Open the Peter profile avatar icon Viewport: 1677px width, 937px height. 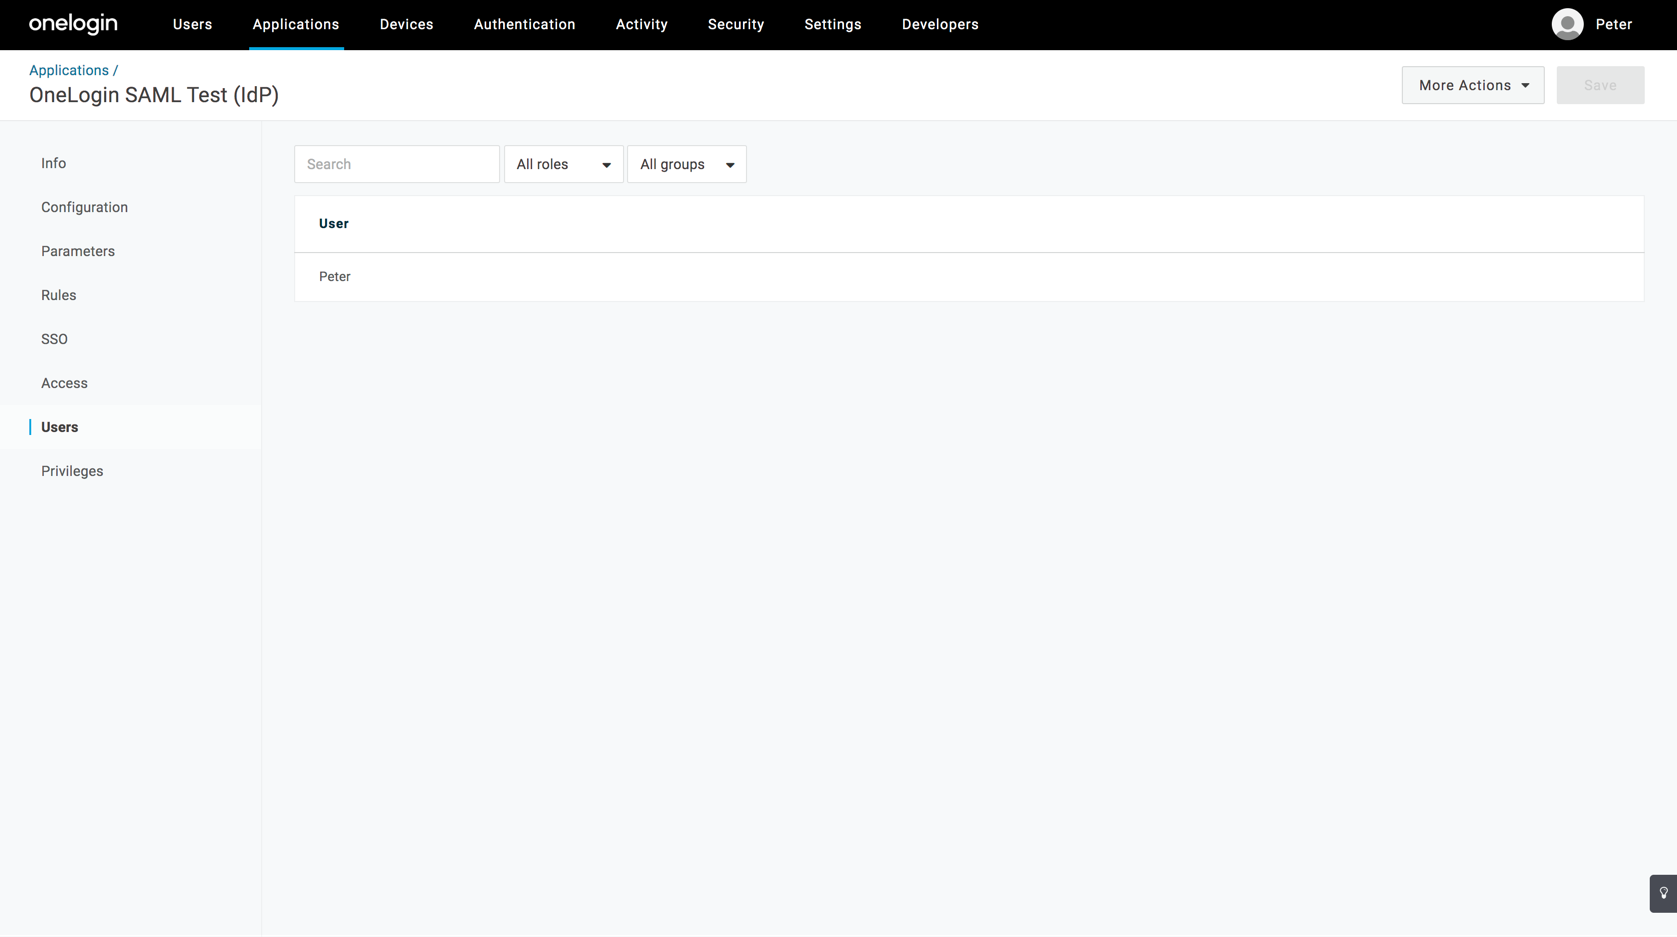click(x=1567, y=24)
